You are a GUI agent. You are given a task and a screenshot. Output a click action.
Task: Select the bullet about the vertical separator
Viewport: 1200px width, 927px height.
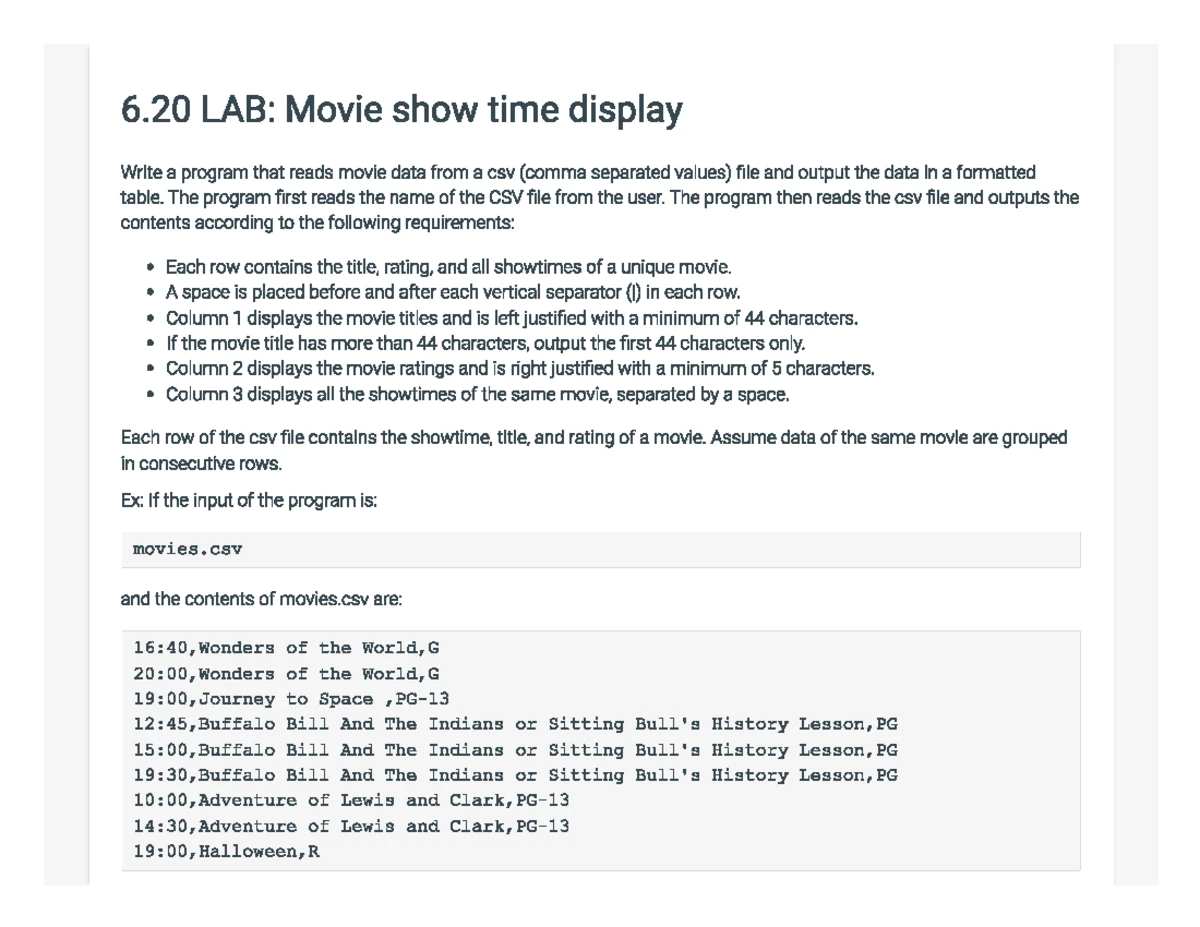452,293
